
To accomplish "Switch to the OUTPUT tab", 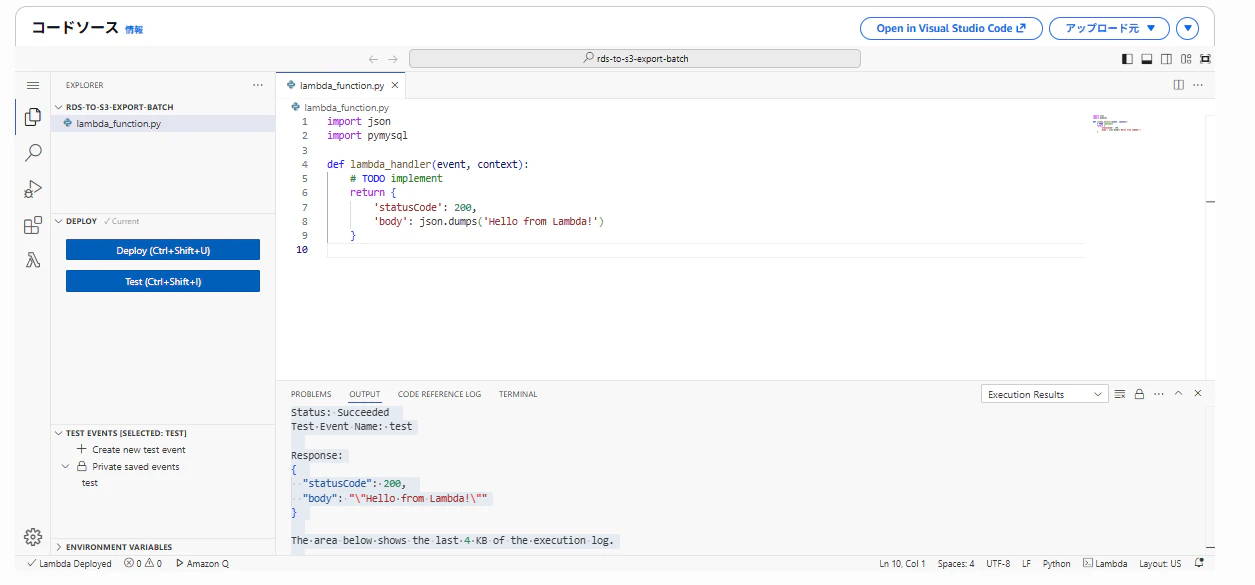I will tap(365, 394).
